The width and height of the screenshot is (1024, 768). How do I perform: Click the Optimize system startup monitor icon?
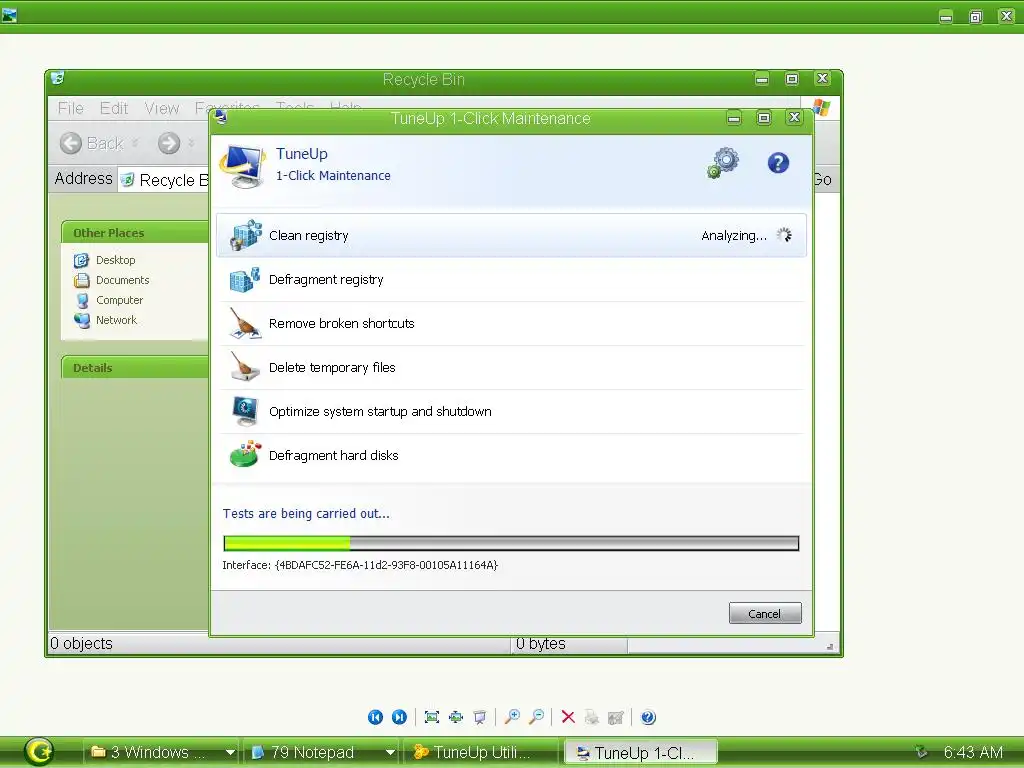[246, 411]
